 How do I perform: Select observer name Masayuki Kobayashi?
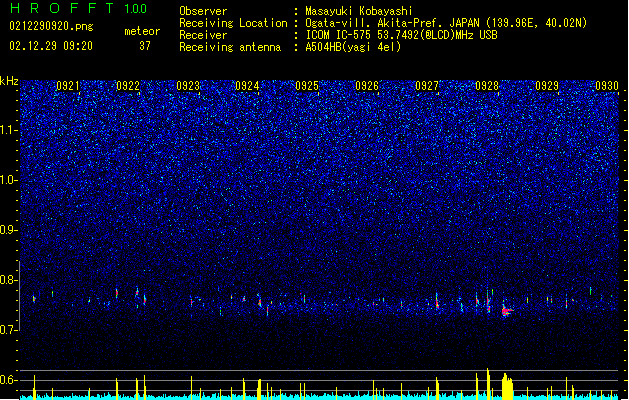[359, 11]
